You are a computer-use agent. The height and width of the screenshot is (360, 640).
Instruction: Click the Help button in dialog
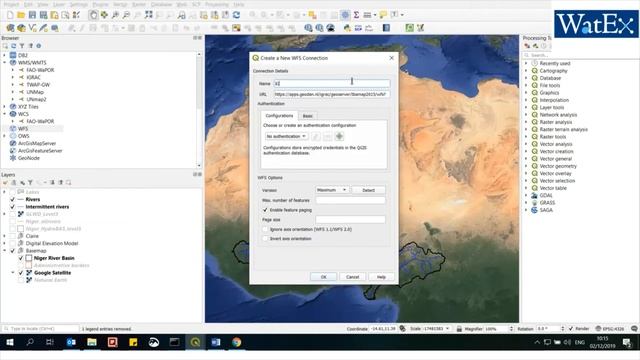click(381, 277)
